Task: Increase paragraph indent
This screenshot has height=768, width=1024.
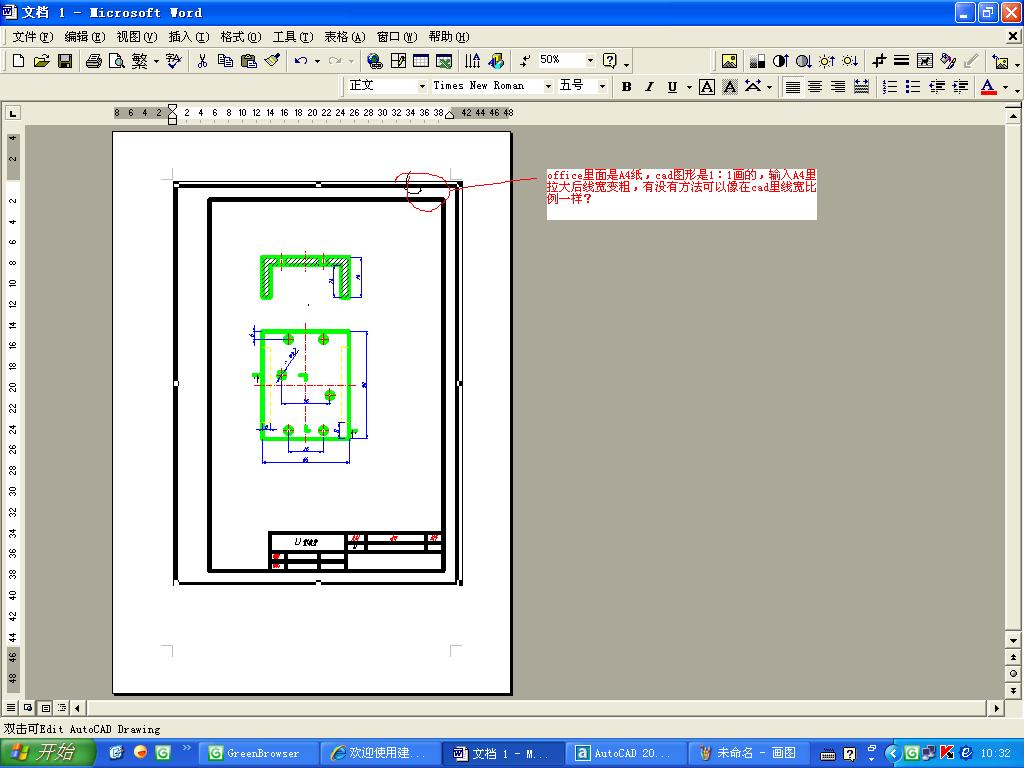Action: (960, 86)
